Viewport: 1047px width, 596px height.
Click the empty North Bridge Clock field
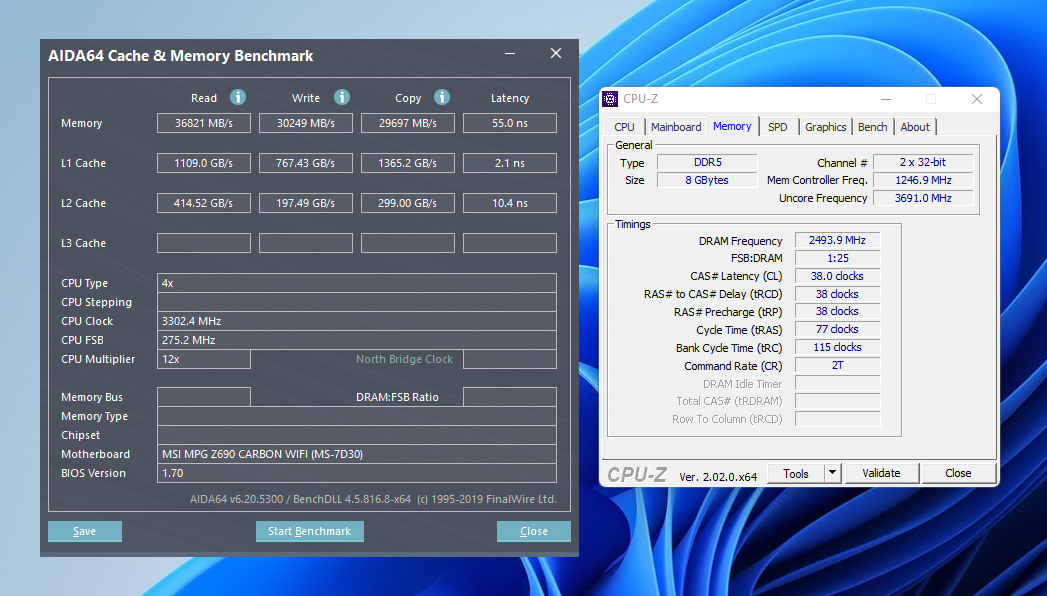tap(509, 359)
